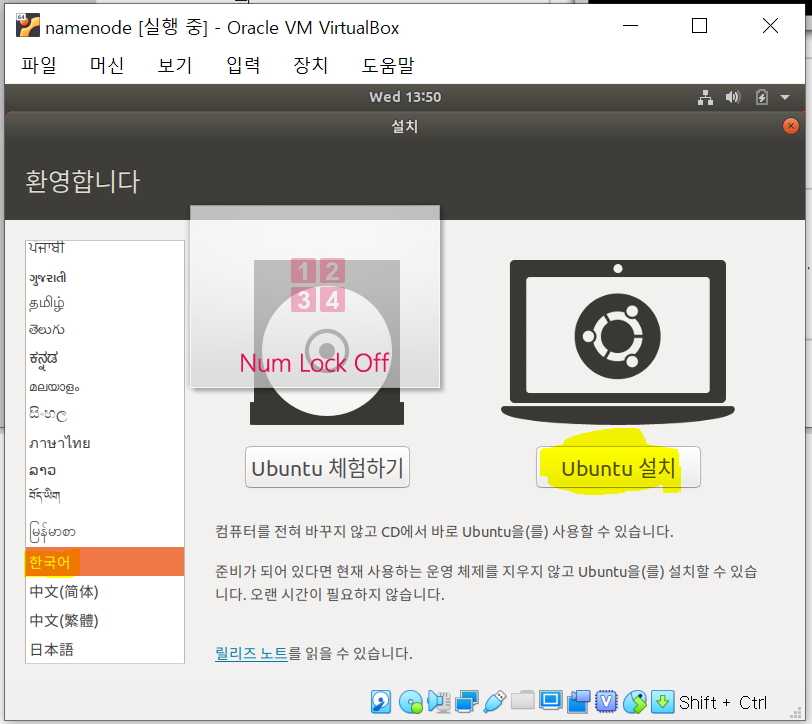Click the Wed 13:50 clock in top bar
Screen dimensions: 812x724
click(405, 97)
